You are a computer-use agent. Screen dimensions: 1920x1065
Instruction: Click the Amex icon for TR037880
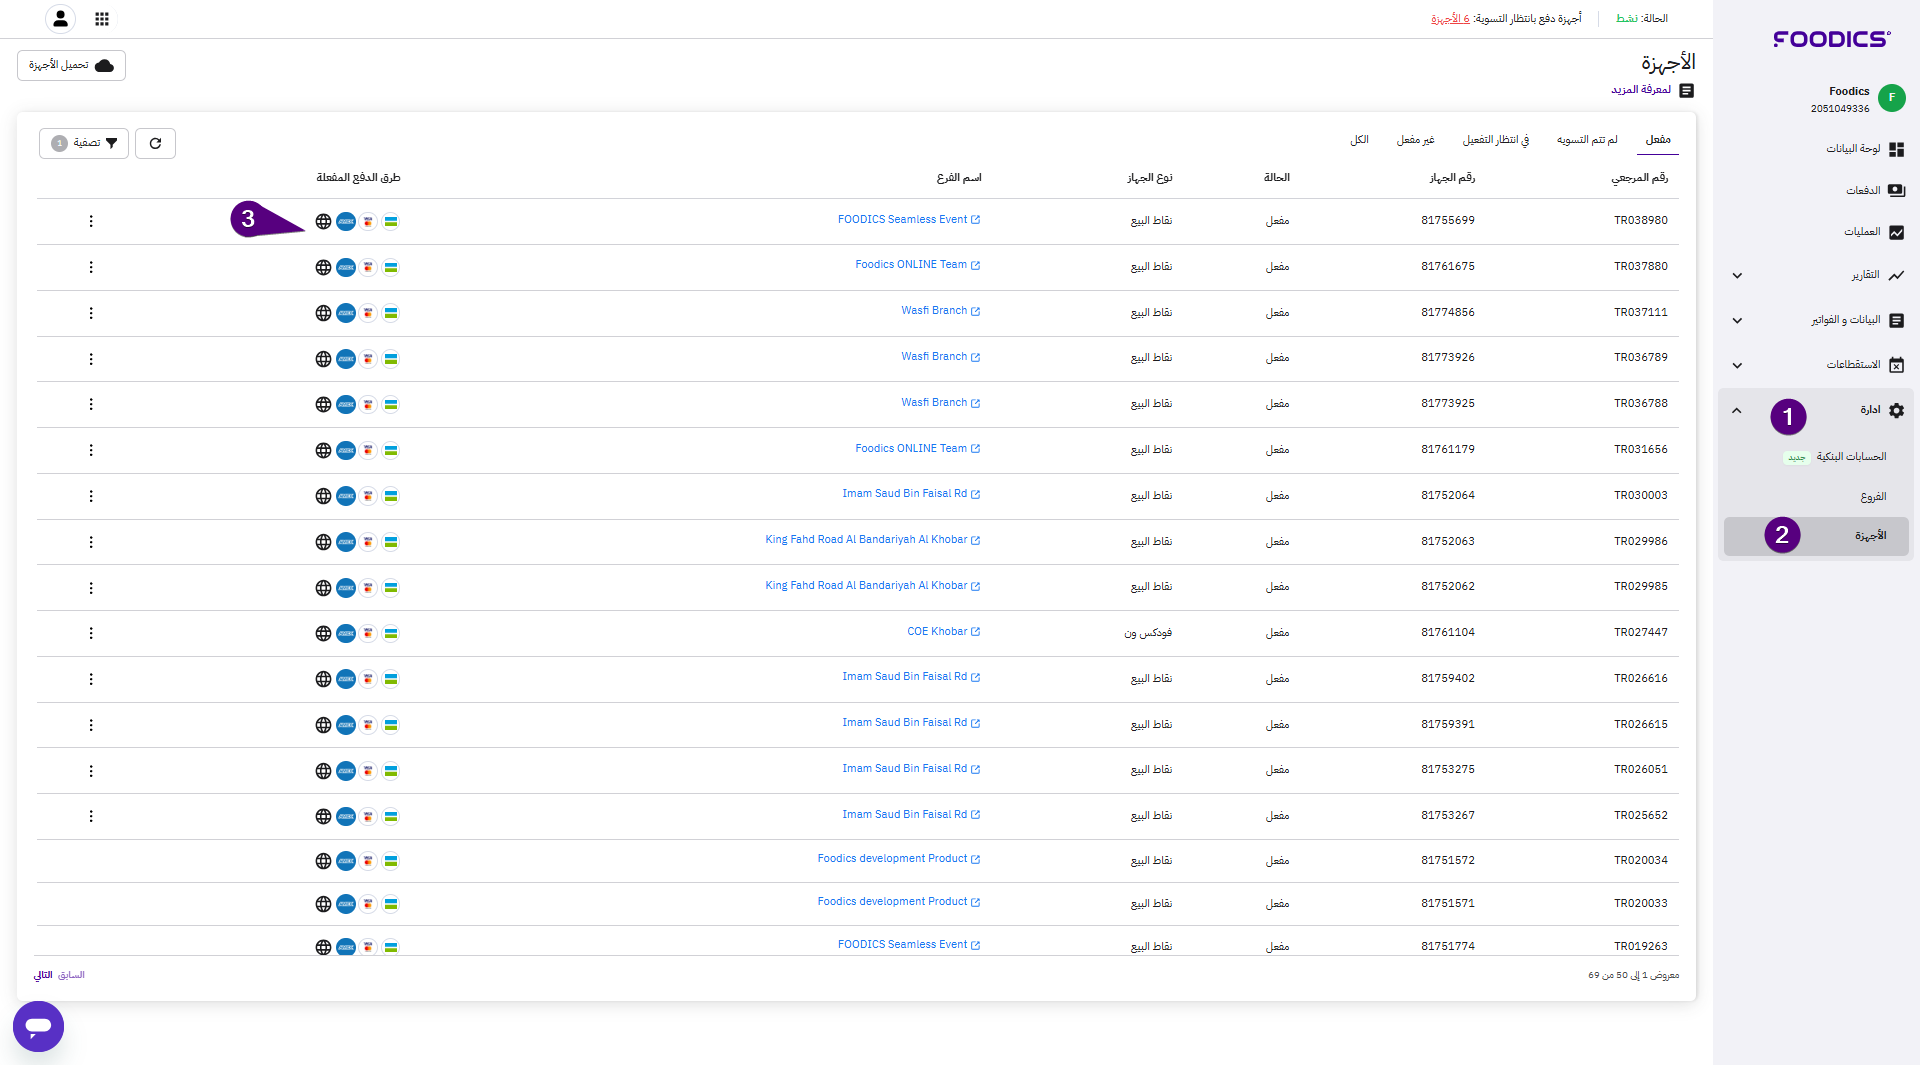[346, 267]
